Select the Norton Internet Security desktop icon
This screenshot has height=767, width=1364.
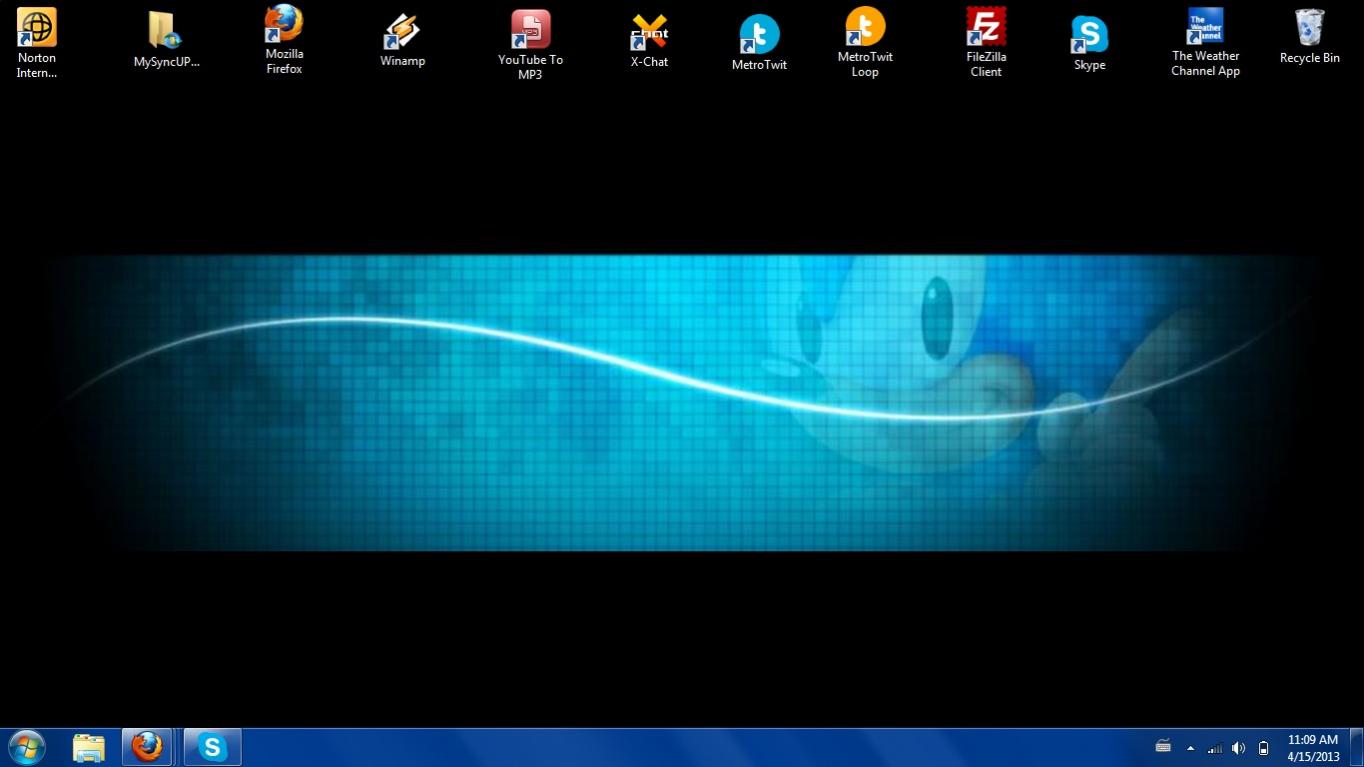click(37, 44)
